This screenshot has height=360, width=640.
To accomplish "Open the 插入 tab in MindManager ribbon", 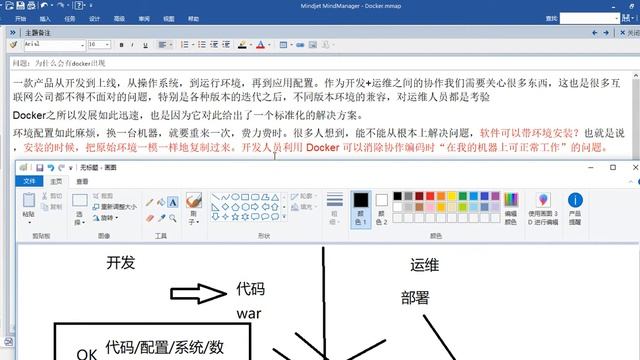I will (45, 19).
